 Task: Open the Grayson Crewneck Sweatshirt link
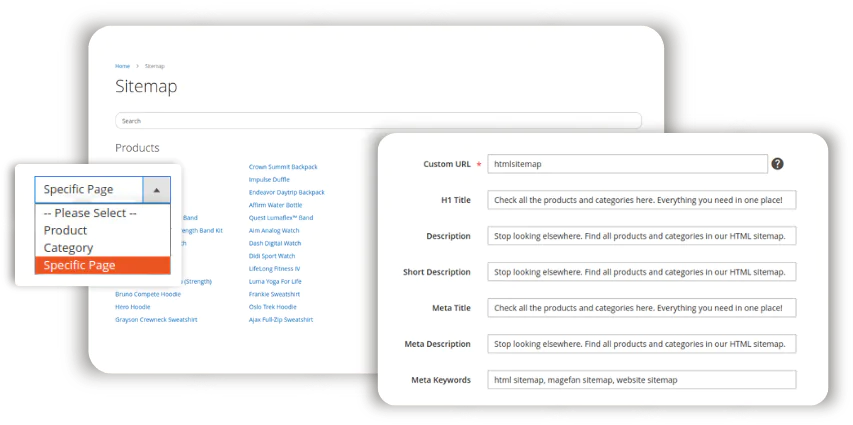[156, 319]
